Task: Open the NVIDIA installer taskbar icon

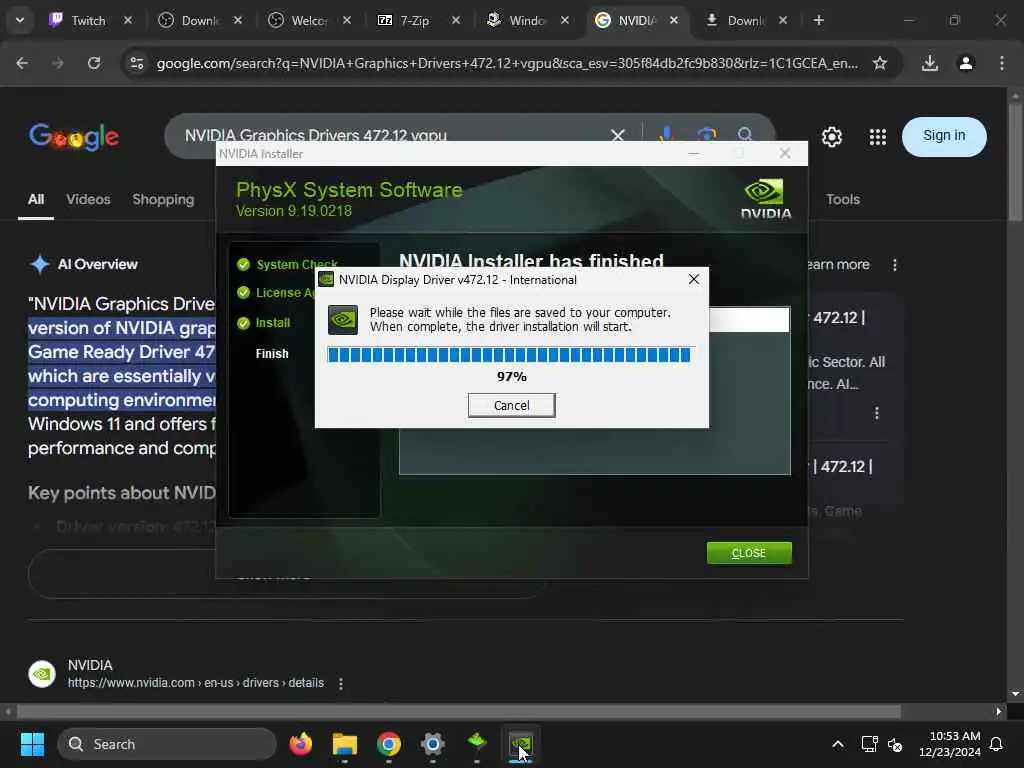Action: pos(520,744)
